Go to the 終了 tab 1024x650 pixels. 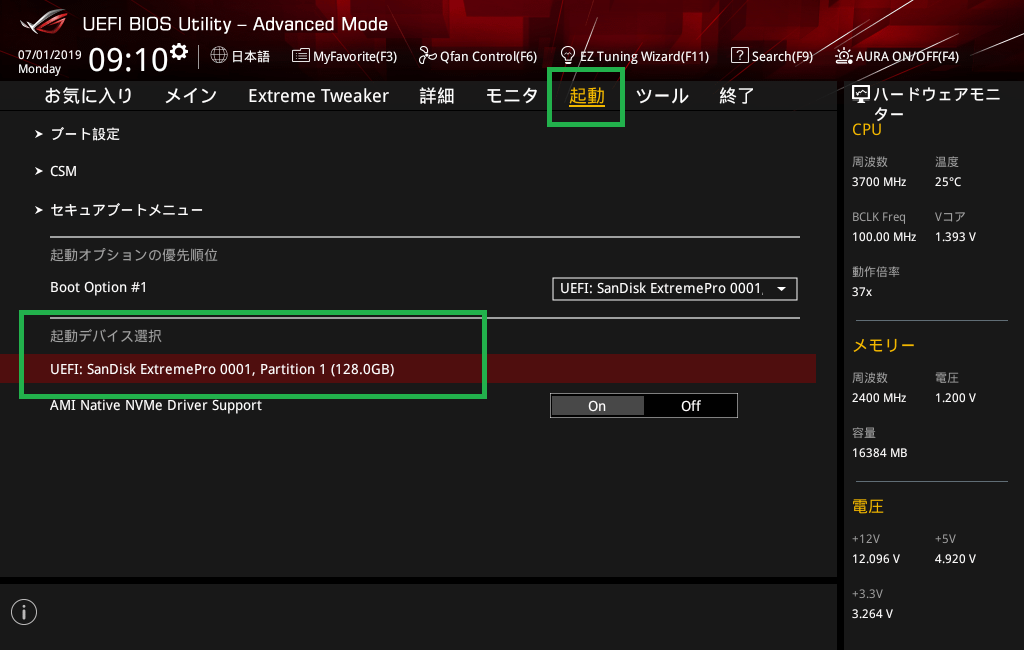point(737,96)
